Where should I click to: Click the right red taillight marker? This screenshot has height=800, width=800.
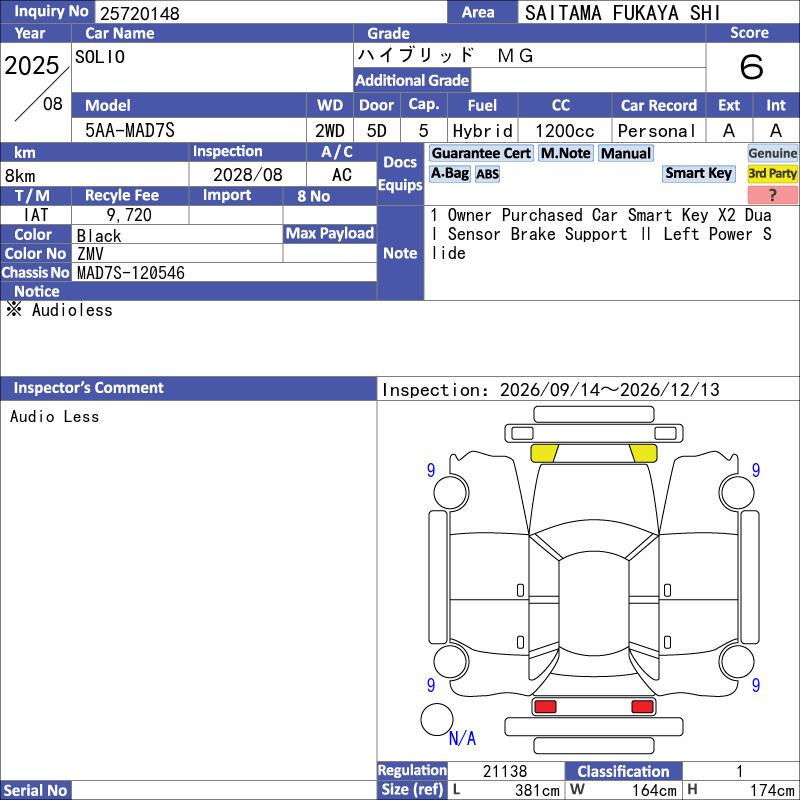point(642,707)
